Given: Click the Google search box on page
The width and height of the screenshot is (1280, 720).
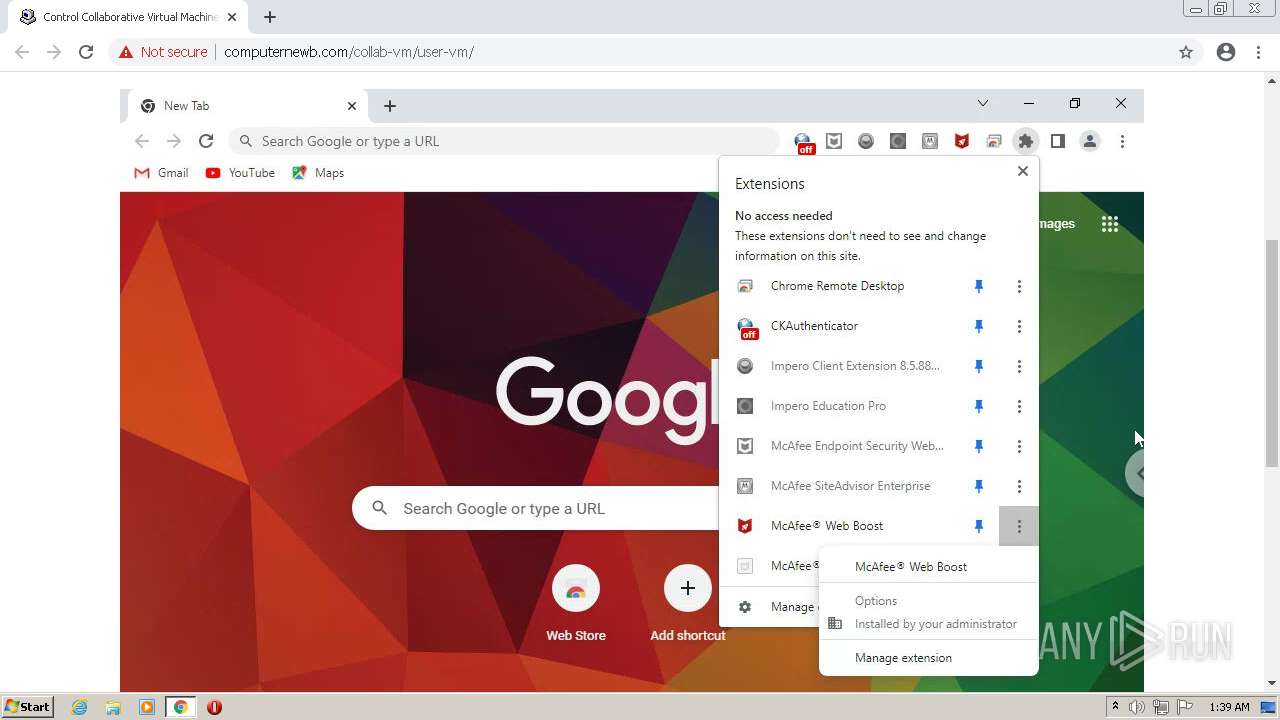Looking at the screenshot, I should (535, 508).
